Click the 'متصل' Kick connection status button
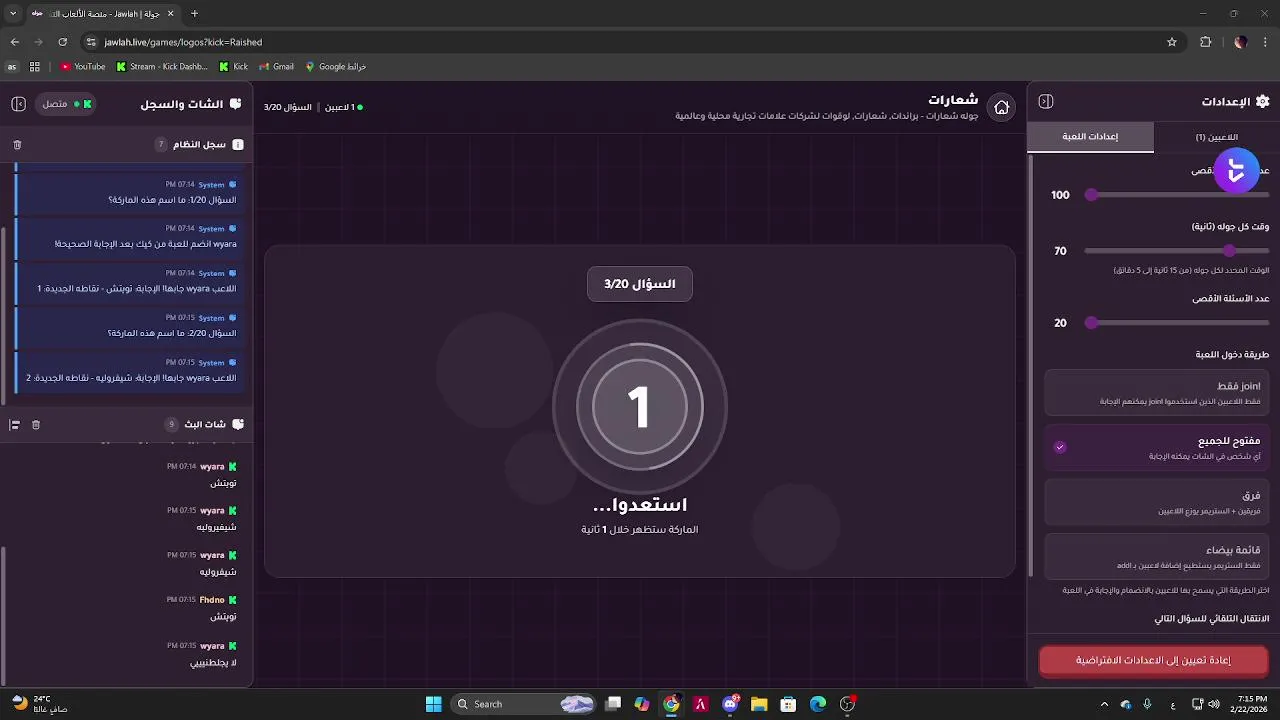1280x720 pixels. (x=67, y=104)
